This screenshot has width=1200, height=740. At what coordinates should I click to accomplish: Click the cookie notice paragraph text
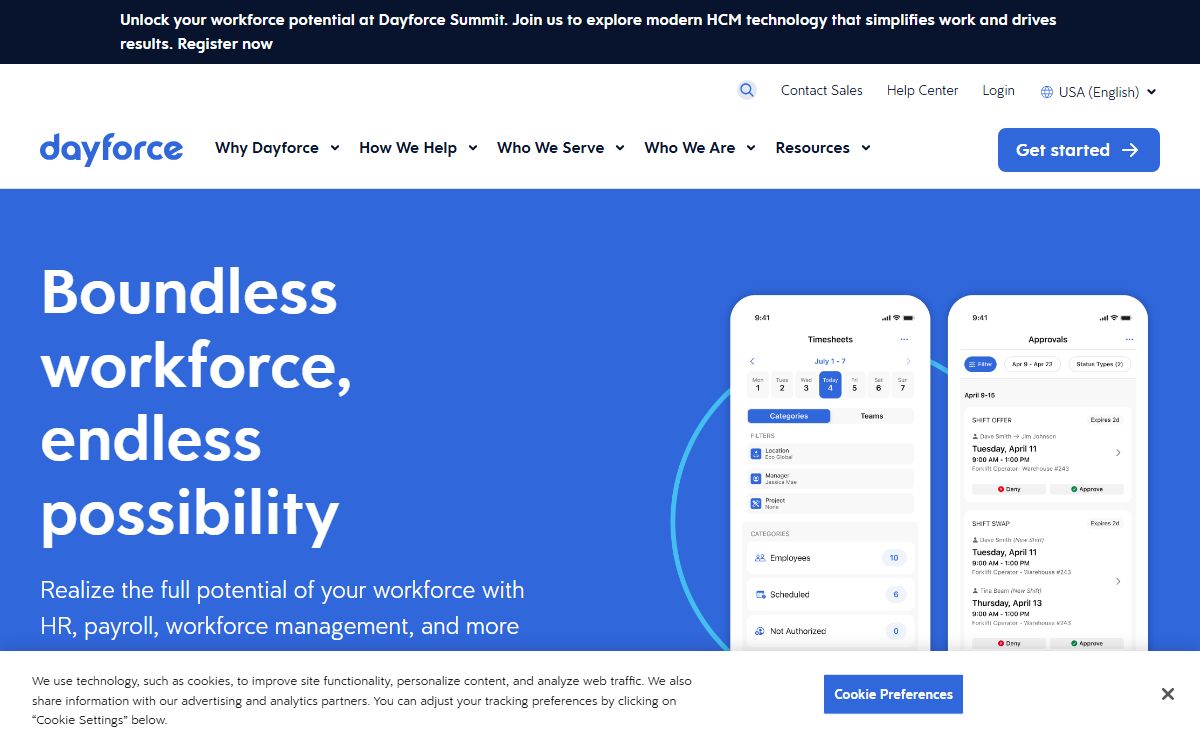pyautogui.click(x=362, y=700)
